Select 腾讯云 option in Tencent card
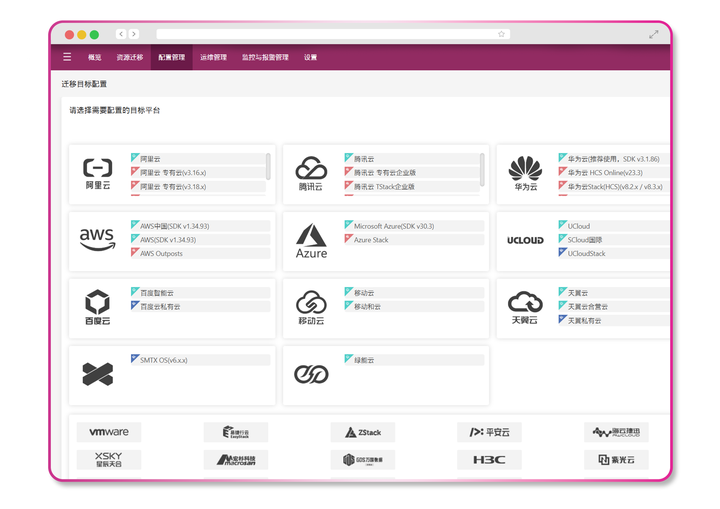720x509 pixels. [x=412, y=158]
